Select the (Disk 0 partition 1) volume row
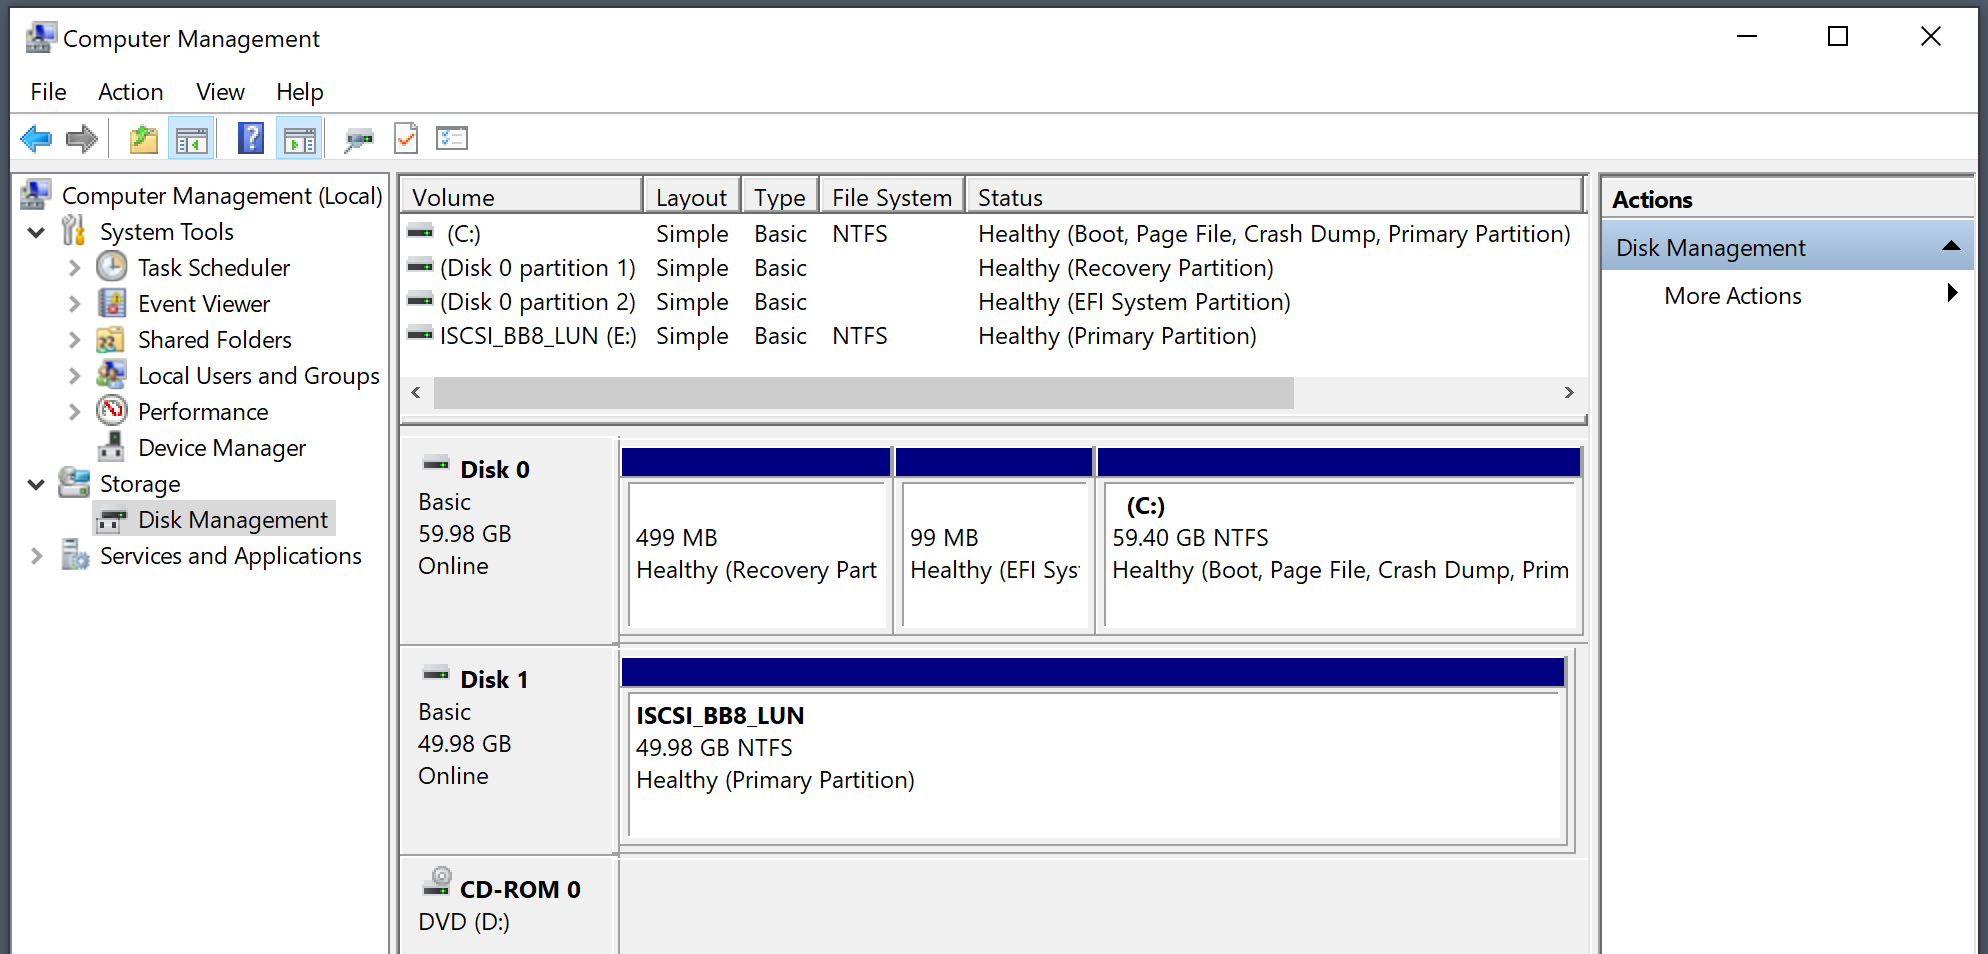This screenshot has width=1988, height=954. 993,268
